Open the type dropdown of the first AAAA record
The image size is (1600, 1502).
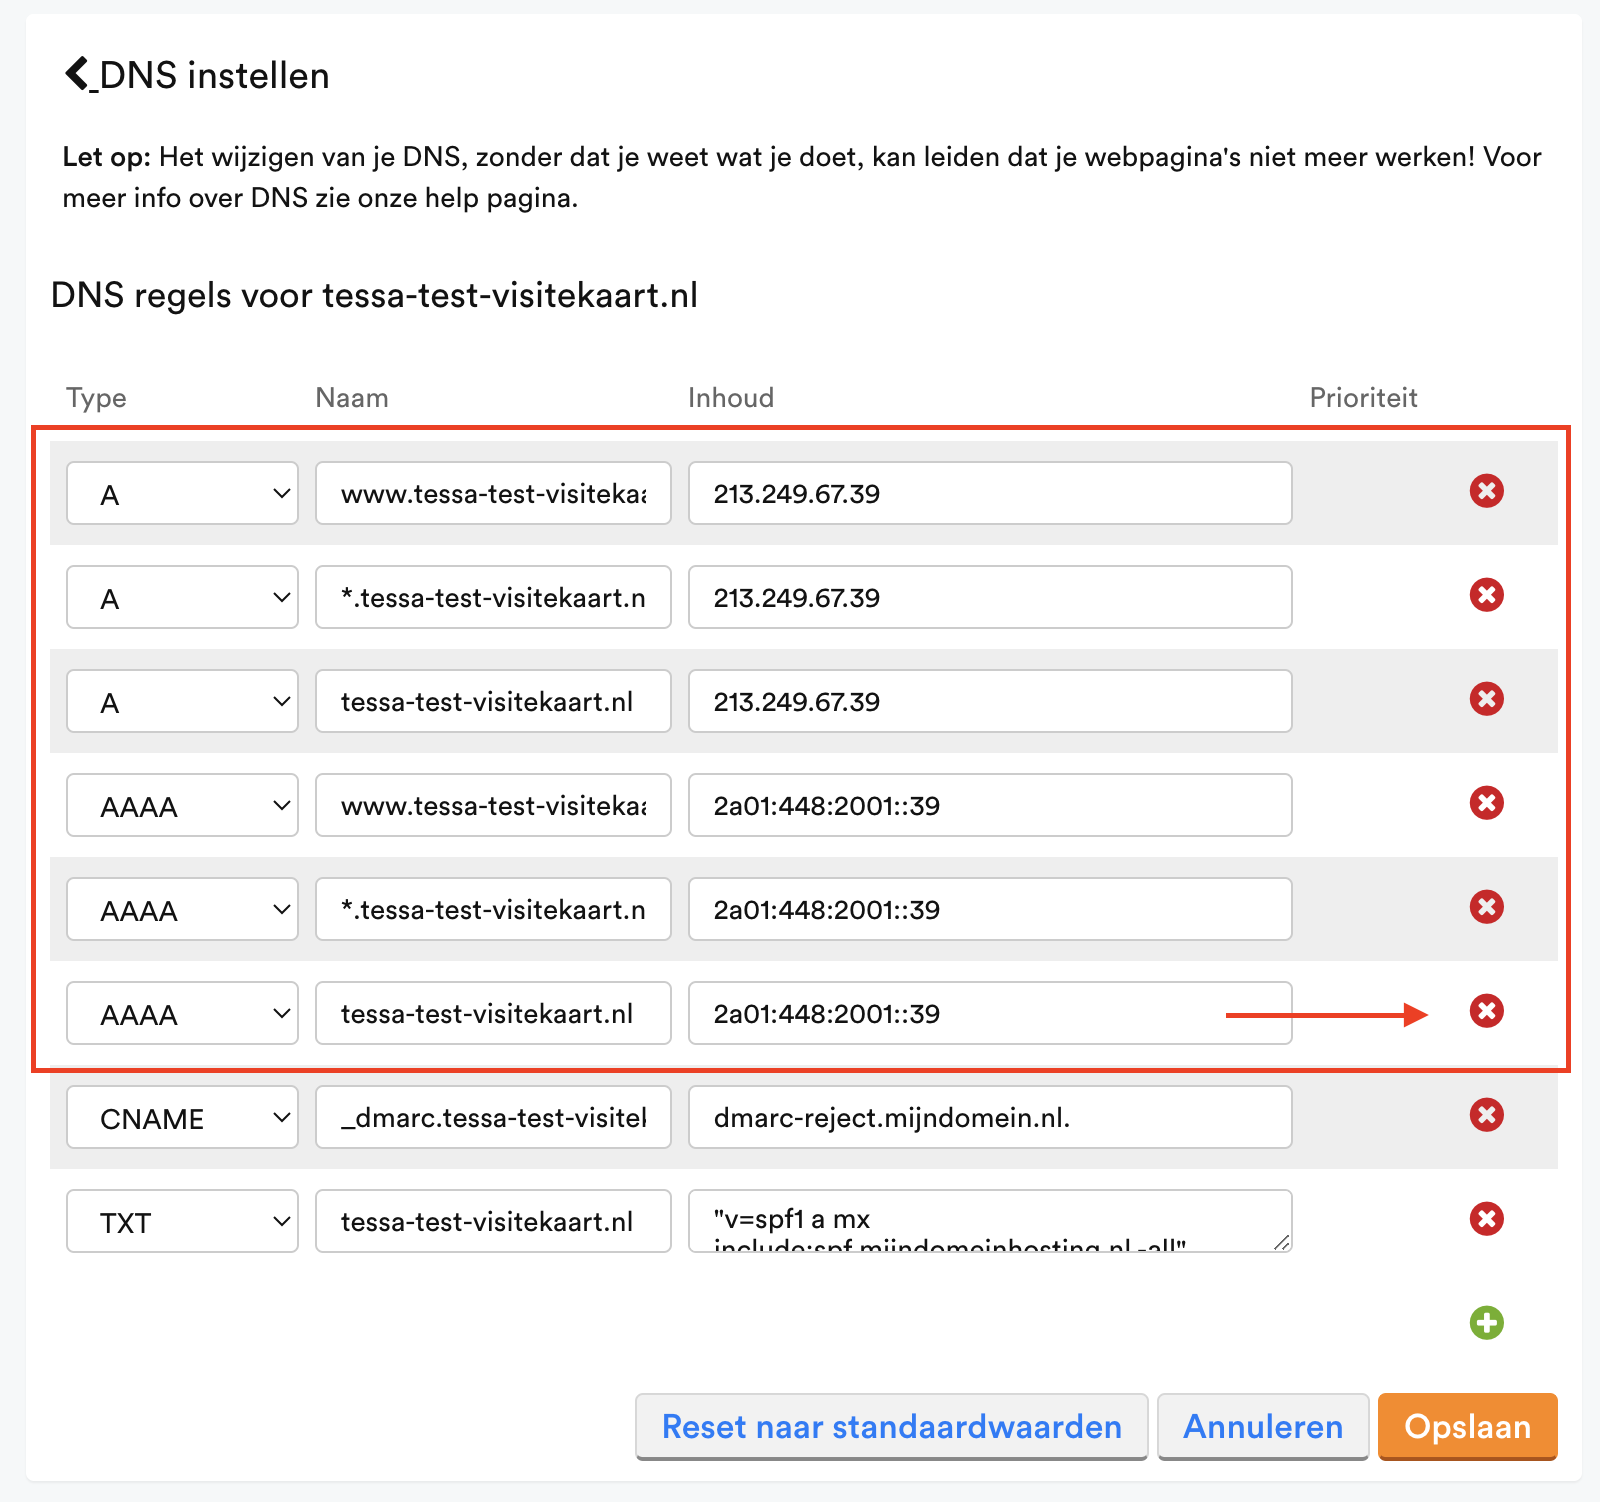point(182,805)
